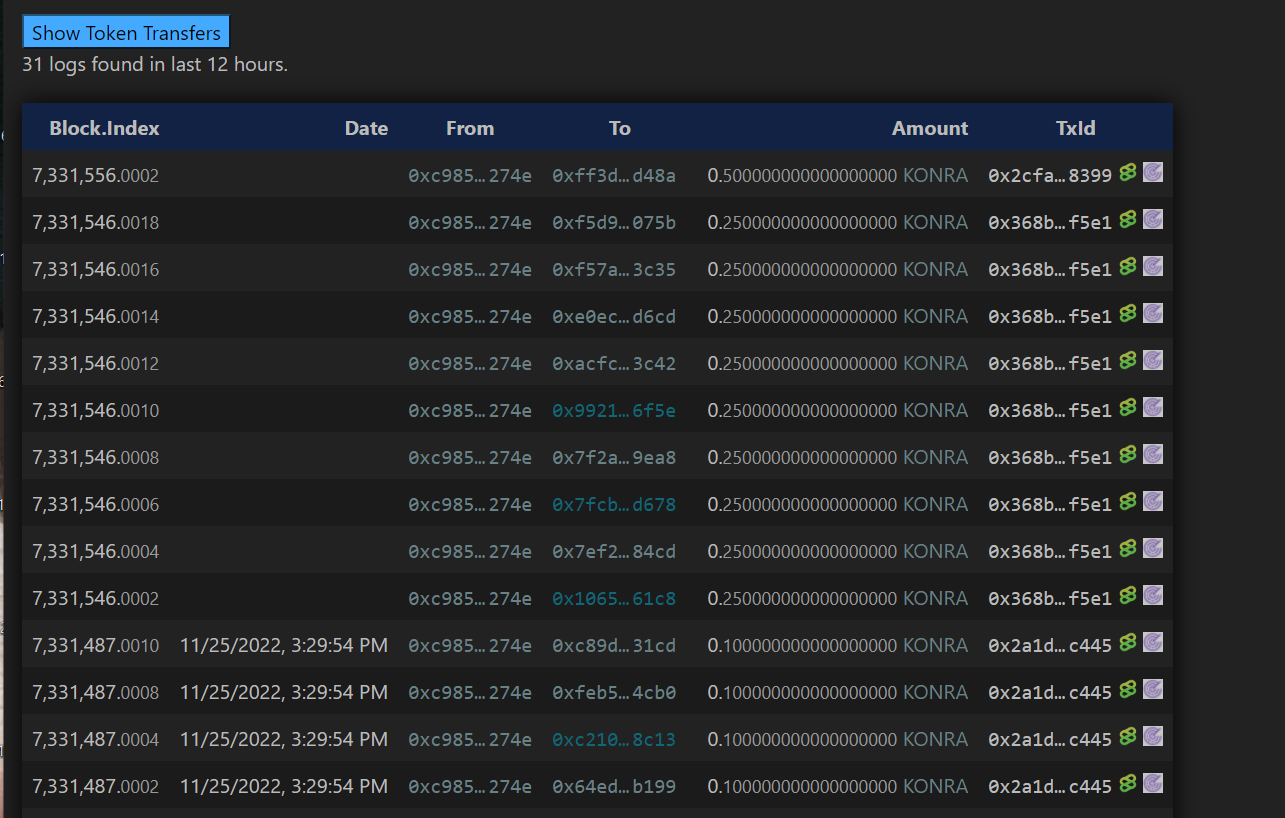Image resolution: width=1285 pixels, height=818 pixels.
Task: Click green knot icon in row 7,331,546.0012
Action: [x=1128, y=360]
